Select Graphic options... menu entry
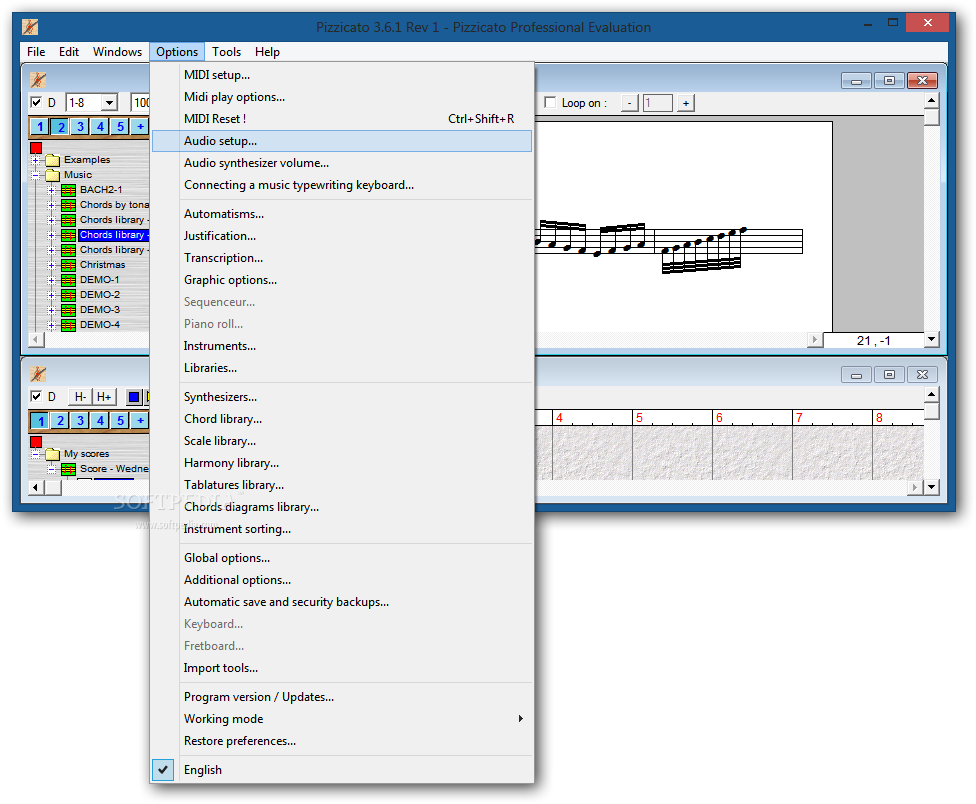This screenshot has width=976, height=804. click(x=342, y=280)
